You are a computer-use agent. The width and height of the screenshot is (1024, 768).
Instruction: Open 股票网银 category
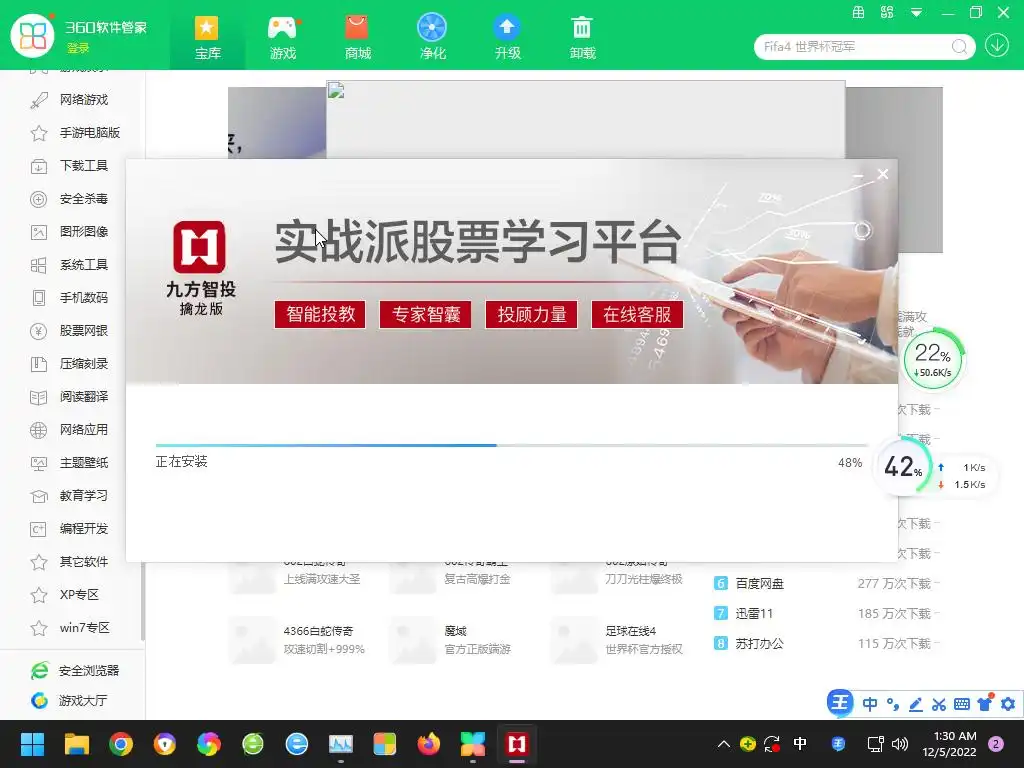pyautogui.click(x=70, y=330)
